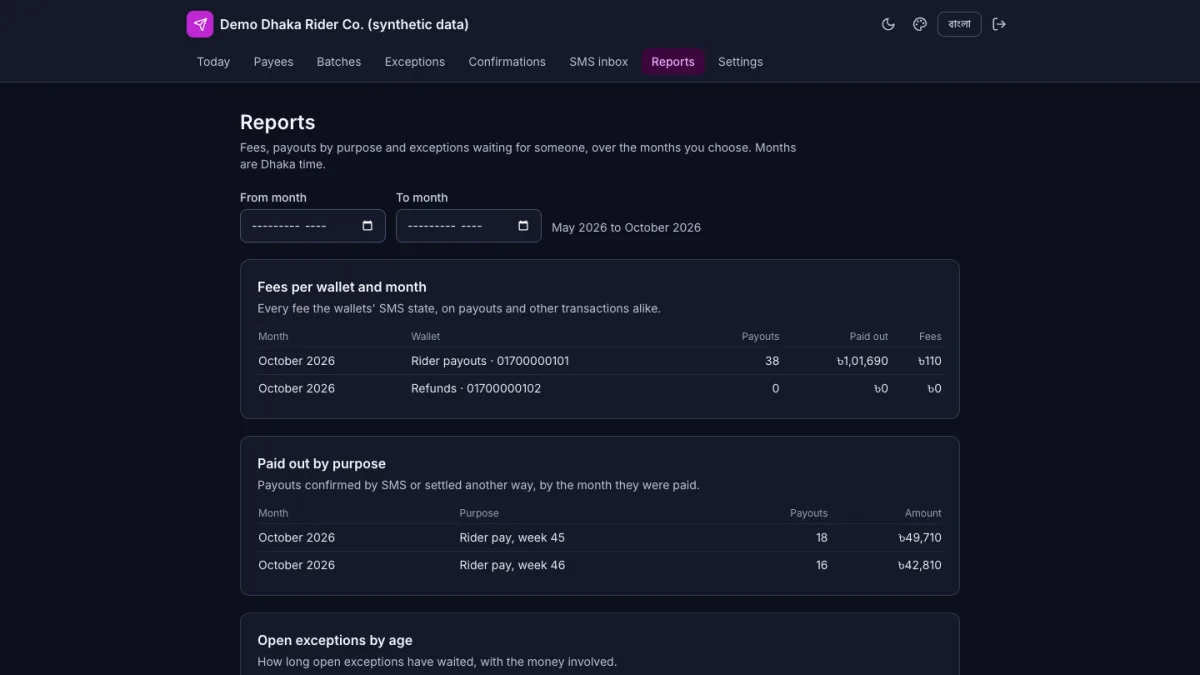Screen dimensions: 1200x675
Task: Open the Settings tab
Action: pyautogui.click(x=740, y=62)
